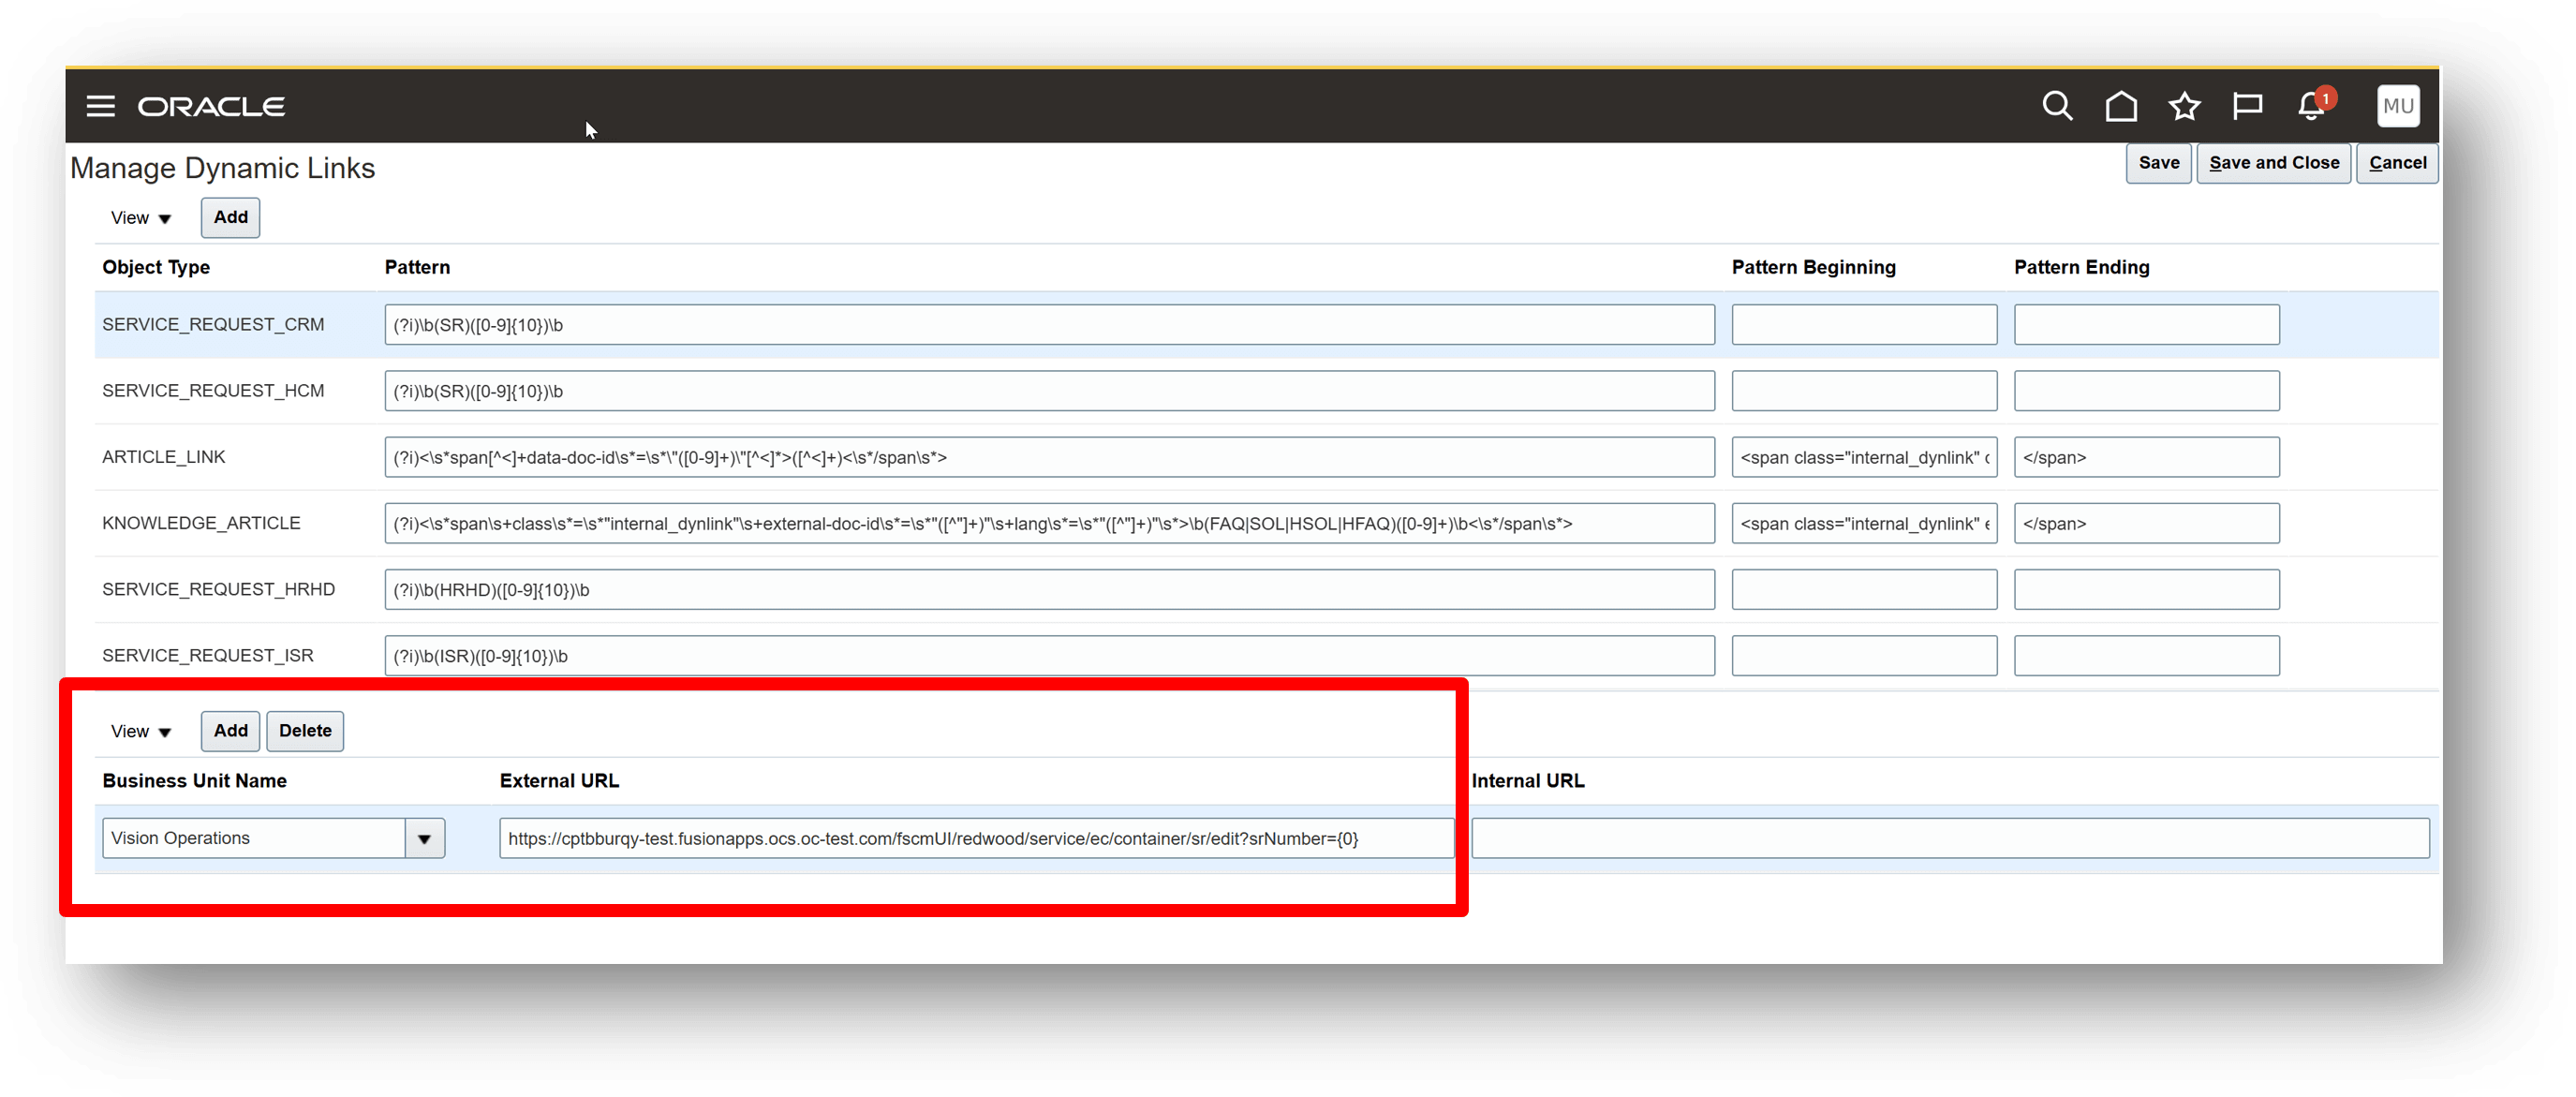This screenshot has width=2576, height=1097.
Task: Select the SERVICE_REQUEST_HCM row
Action: [213, 391]
